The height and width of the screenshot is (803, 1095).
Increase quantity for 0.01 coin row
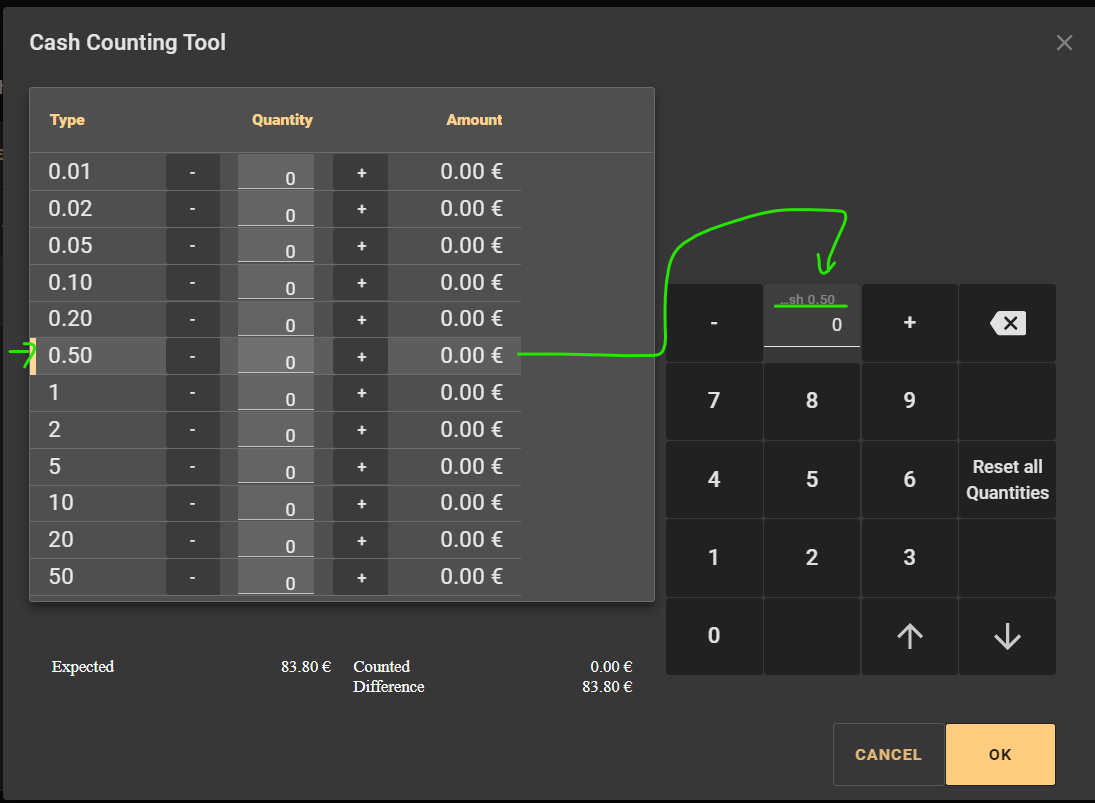click(x=361, y=173)
